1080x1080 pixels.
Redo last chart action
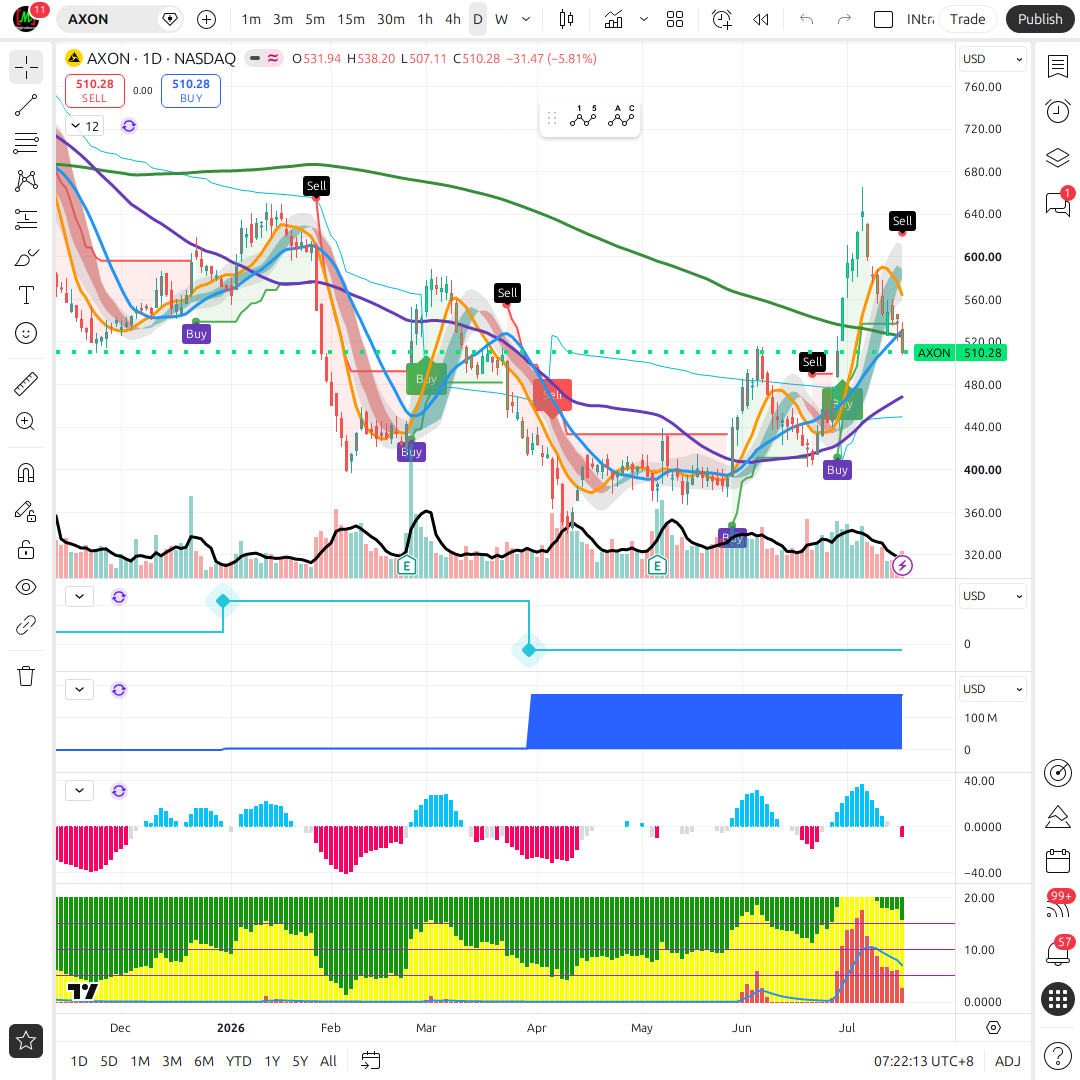click(x=844, y=19)
